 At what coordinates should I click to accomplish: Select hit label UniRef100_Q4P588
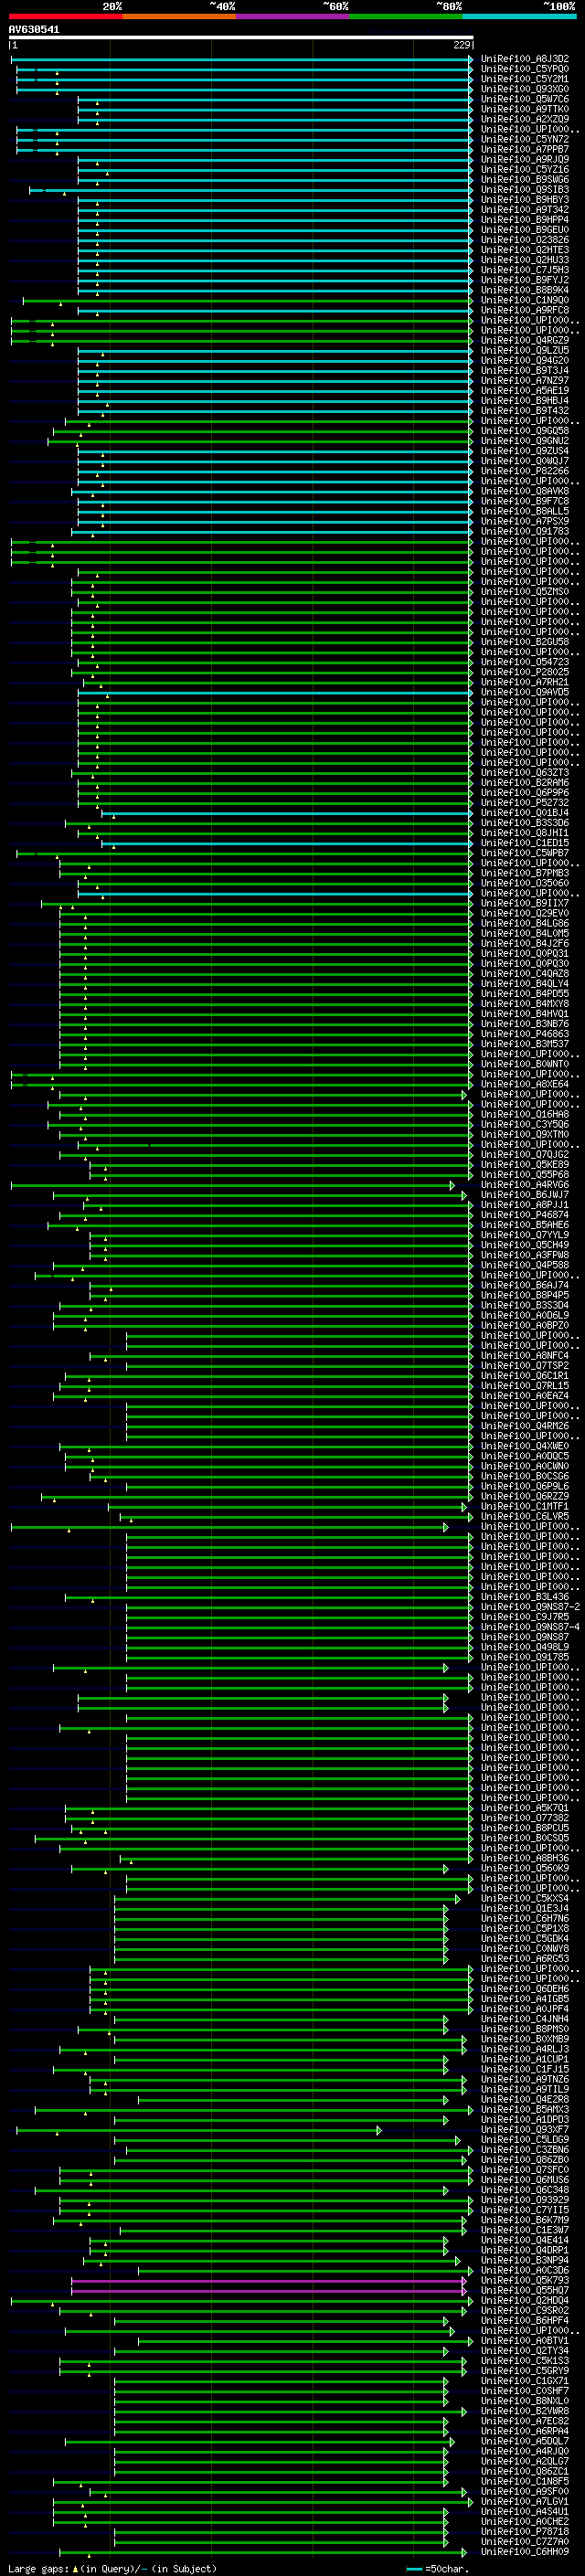(x=525, y=1265)
